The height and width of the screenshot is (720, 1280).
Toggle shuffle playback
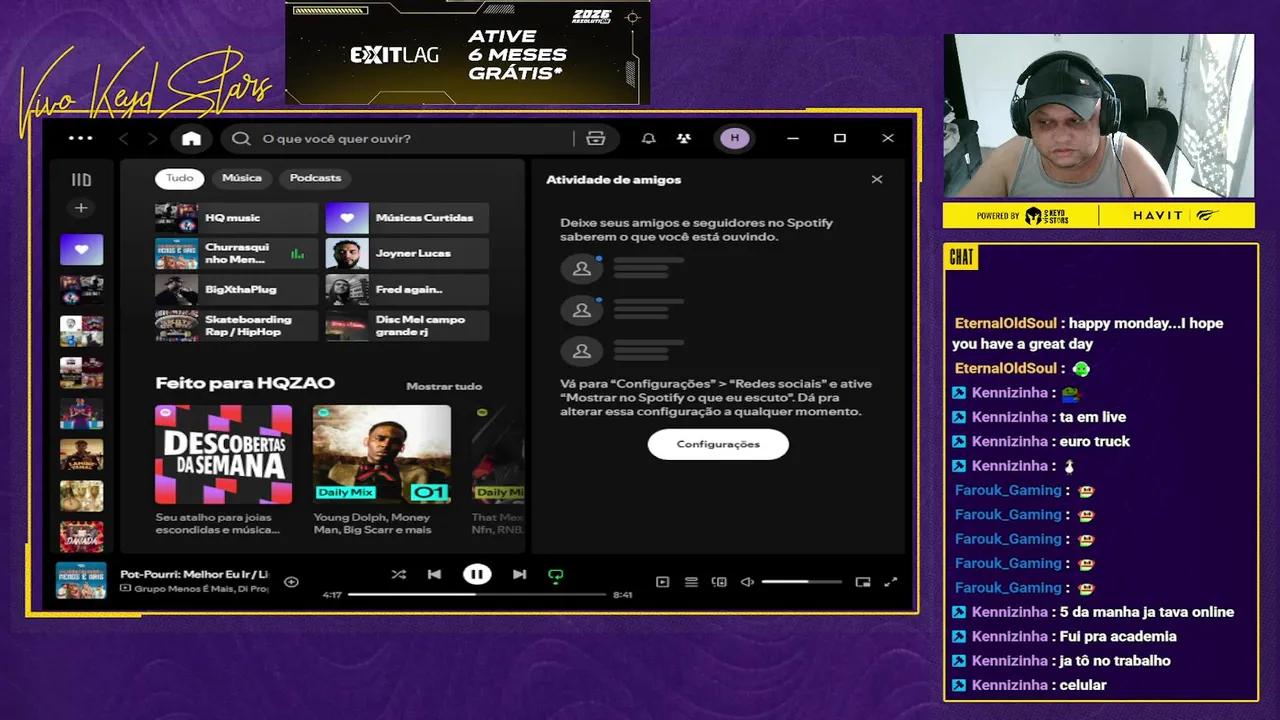pos(398,574)
